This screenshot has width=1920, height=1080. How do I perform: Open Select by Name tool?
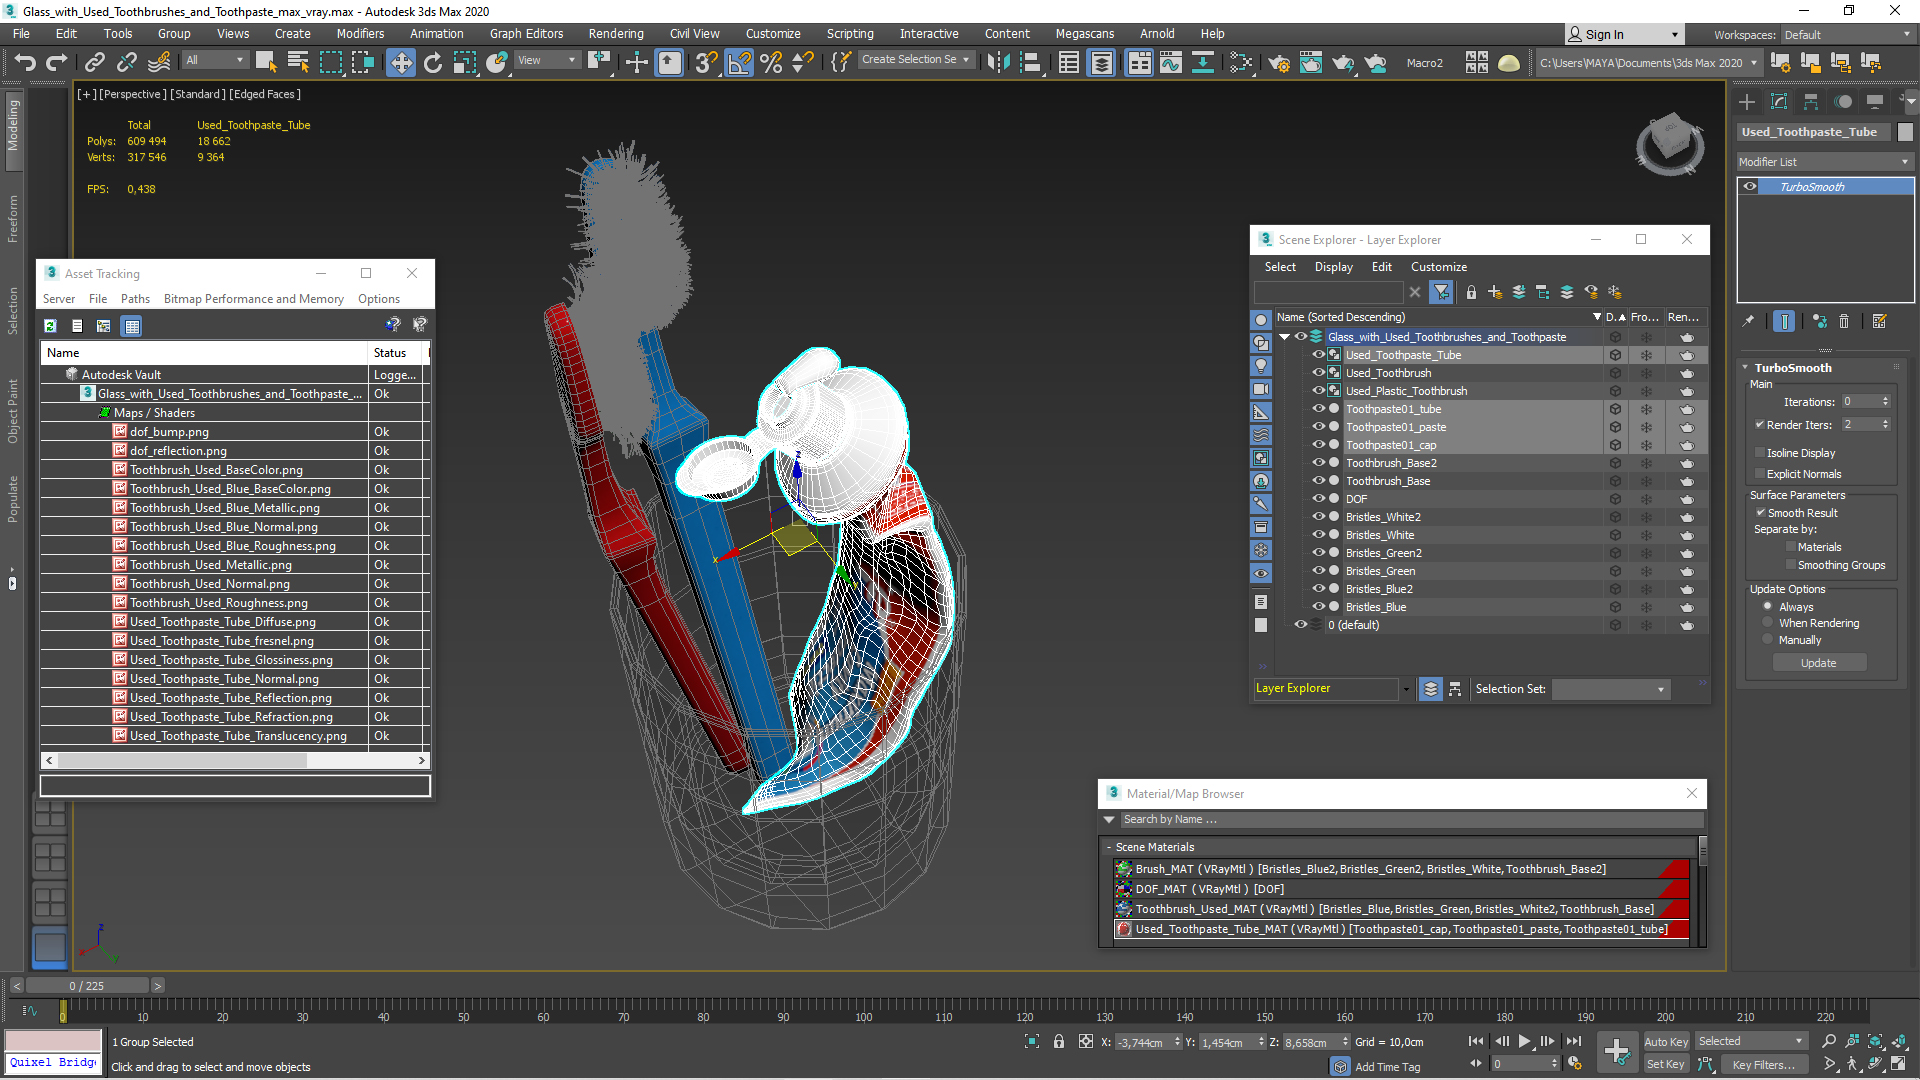(298, 62)
